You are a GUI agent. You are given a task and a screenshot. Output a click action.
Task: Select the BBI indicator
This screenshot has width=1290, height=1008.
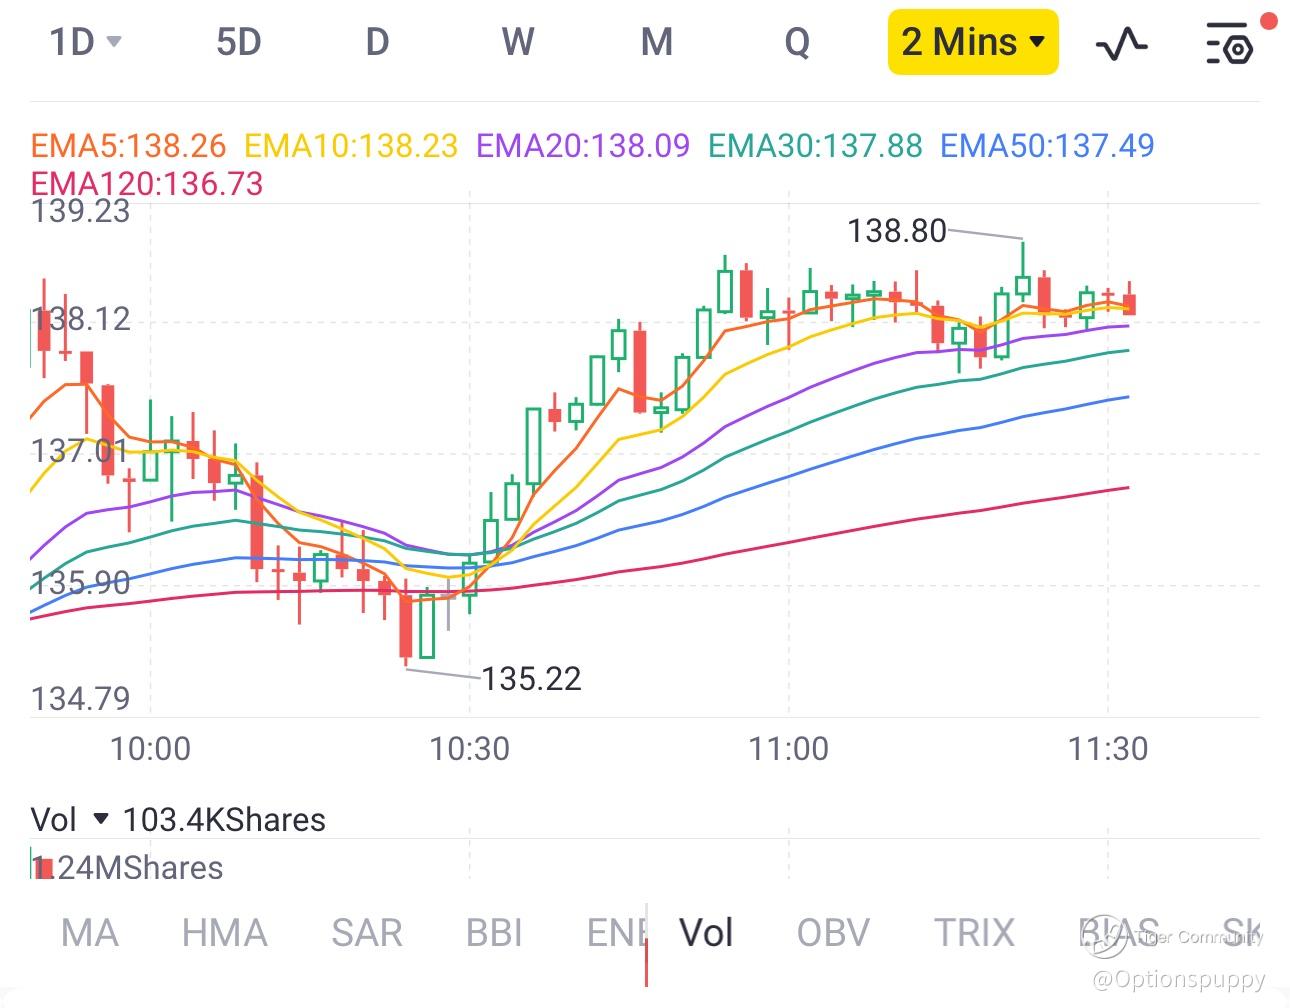494,933
